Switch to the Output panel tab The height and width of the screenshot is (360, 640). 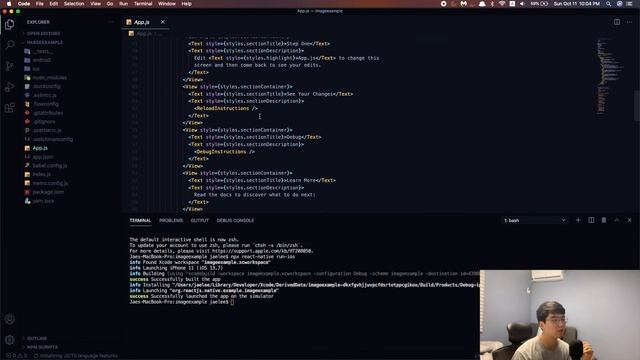pos(200,220)
